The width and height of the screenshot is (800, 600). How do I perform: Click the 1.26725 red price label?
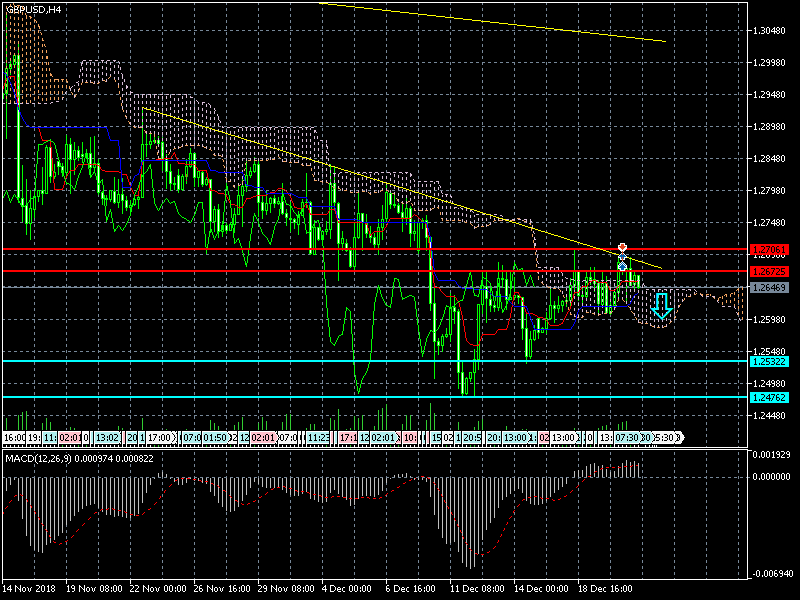coord(770,271)
